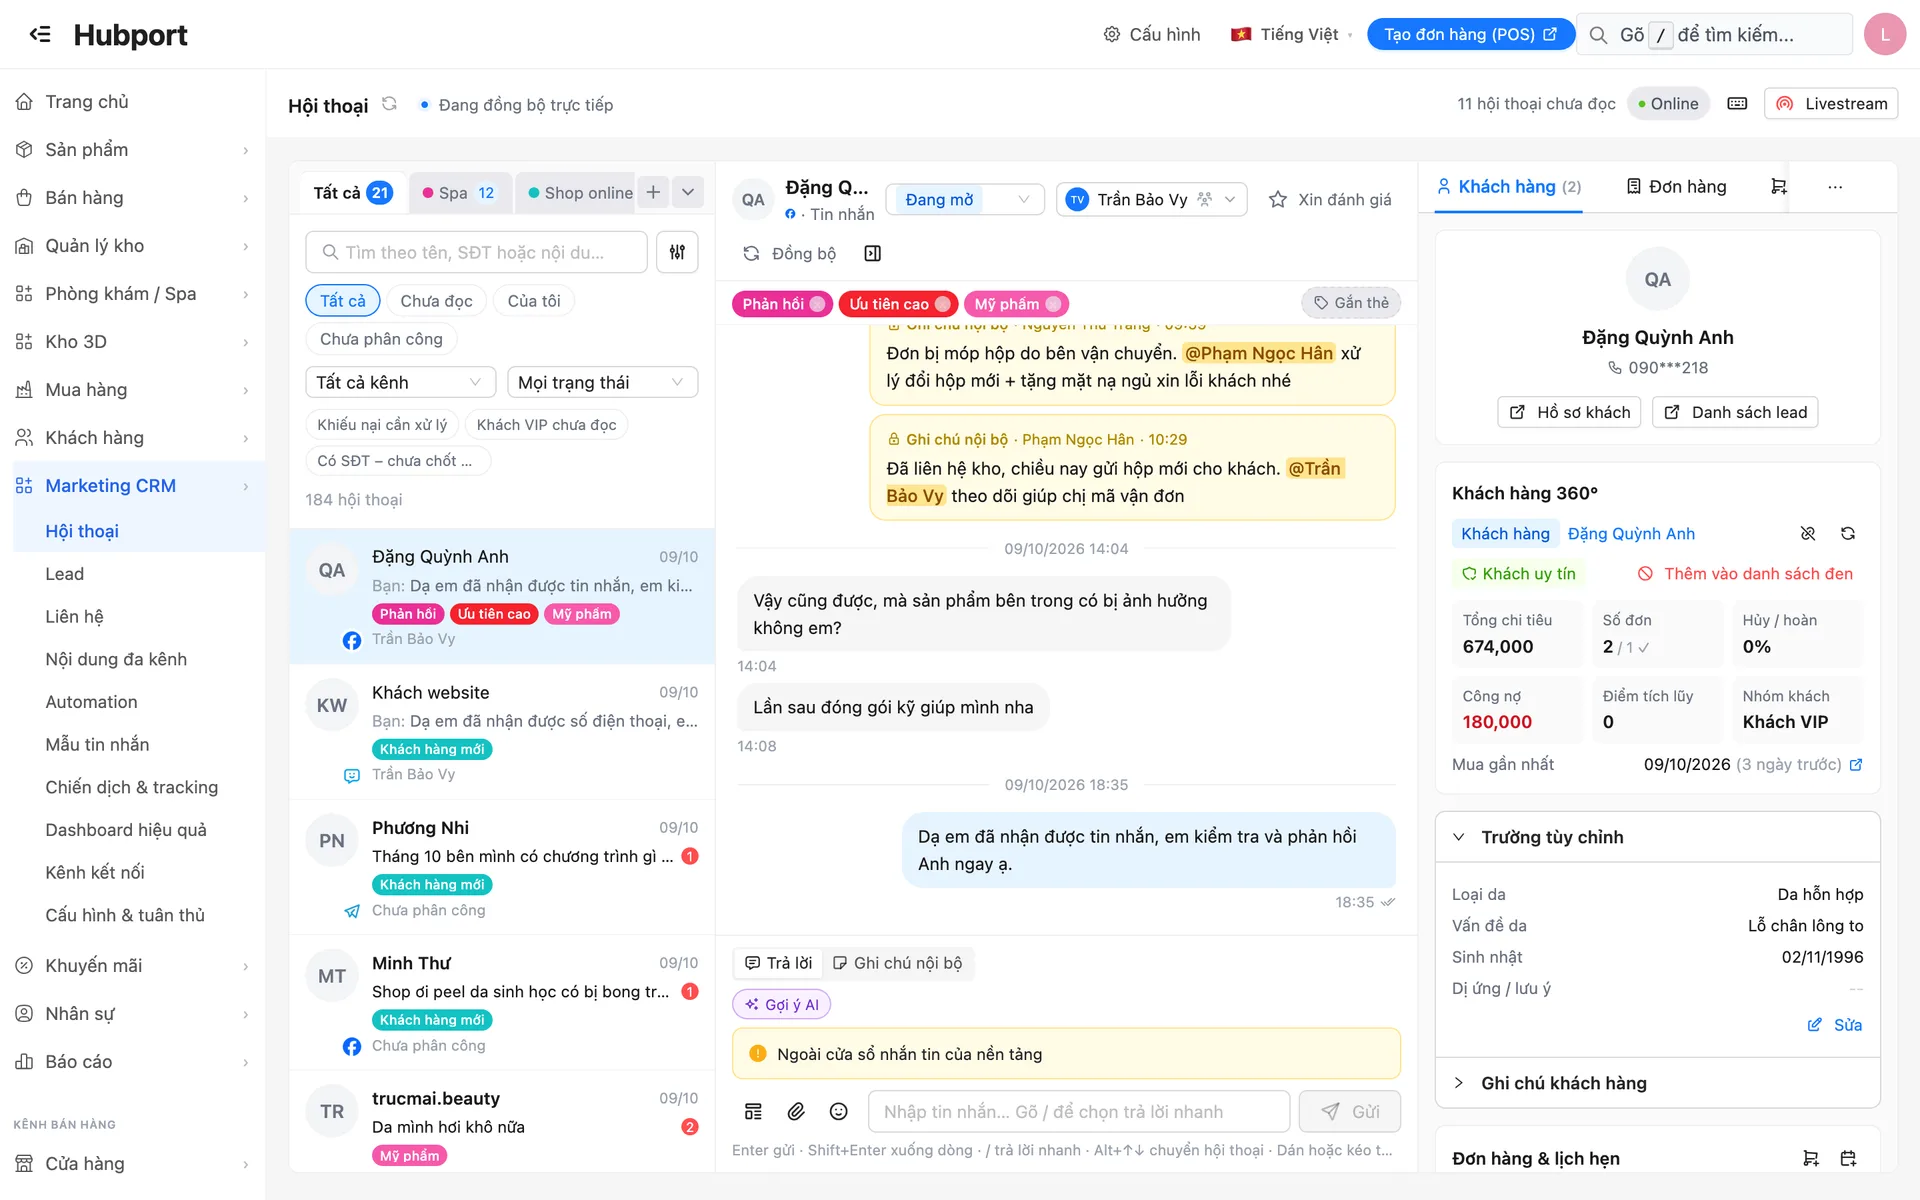Toggle Khách VIP chưa đọc quick filter
Viewport: 1920px width, 1200px height.
pyautogui.click(x=546, y=425)
